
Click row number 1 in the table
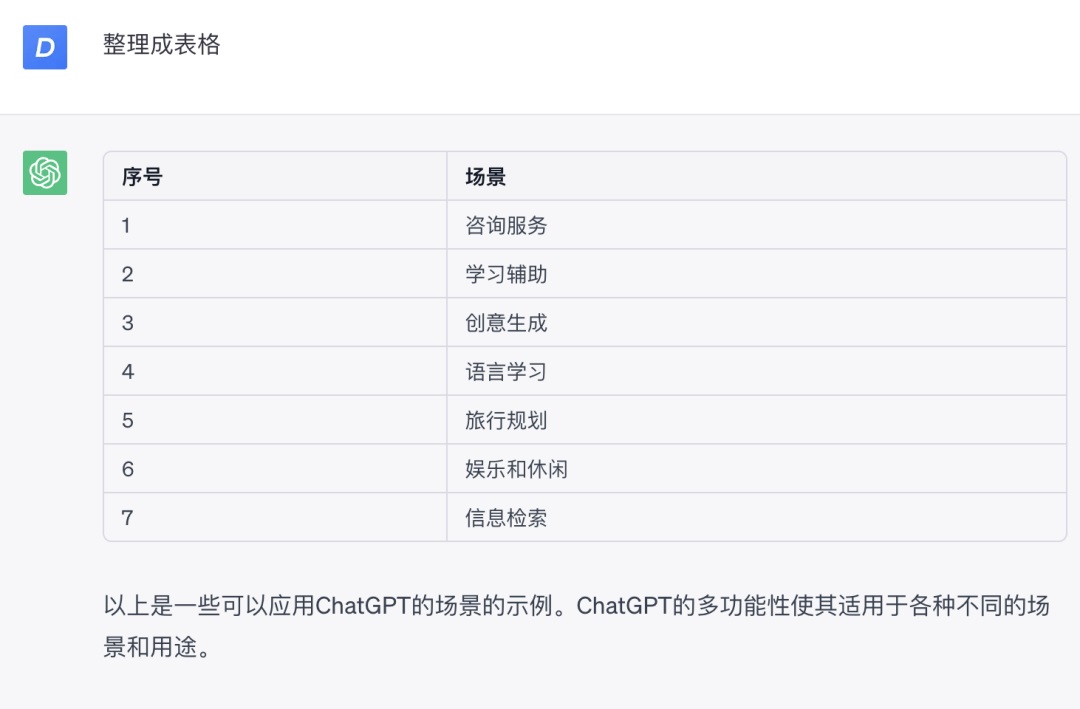coord(126,226)
